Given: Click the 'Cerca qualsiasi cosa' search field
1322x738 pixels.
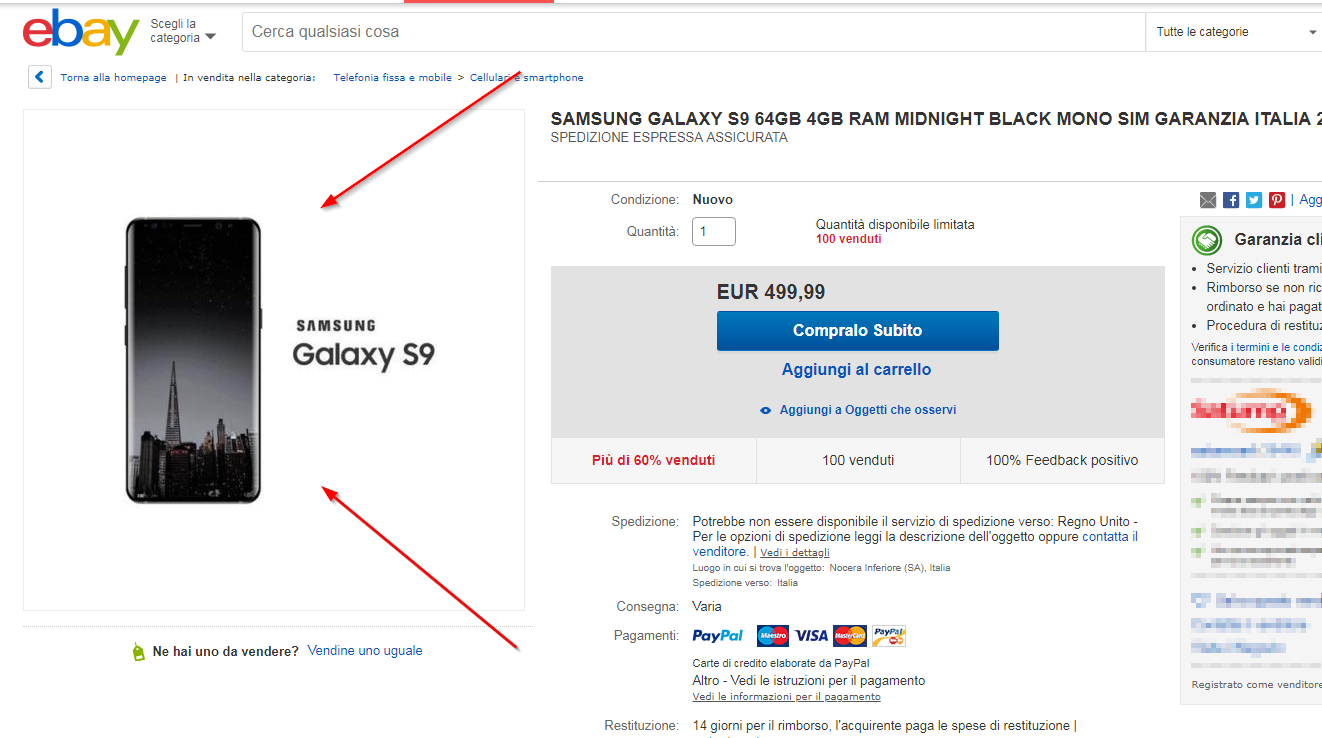Looking at the screenshot, I should click(x=692, y=32).
